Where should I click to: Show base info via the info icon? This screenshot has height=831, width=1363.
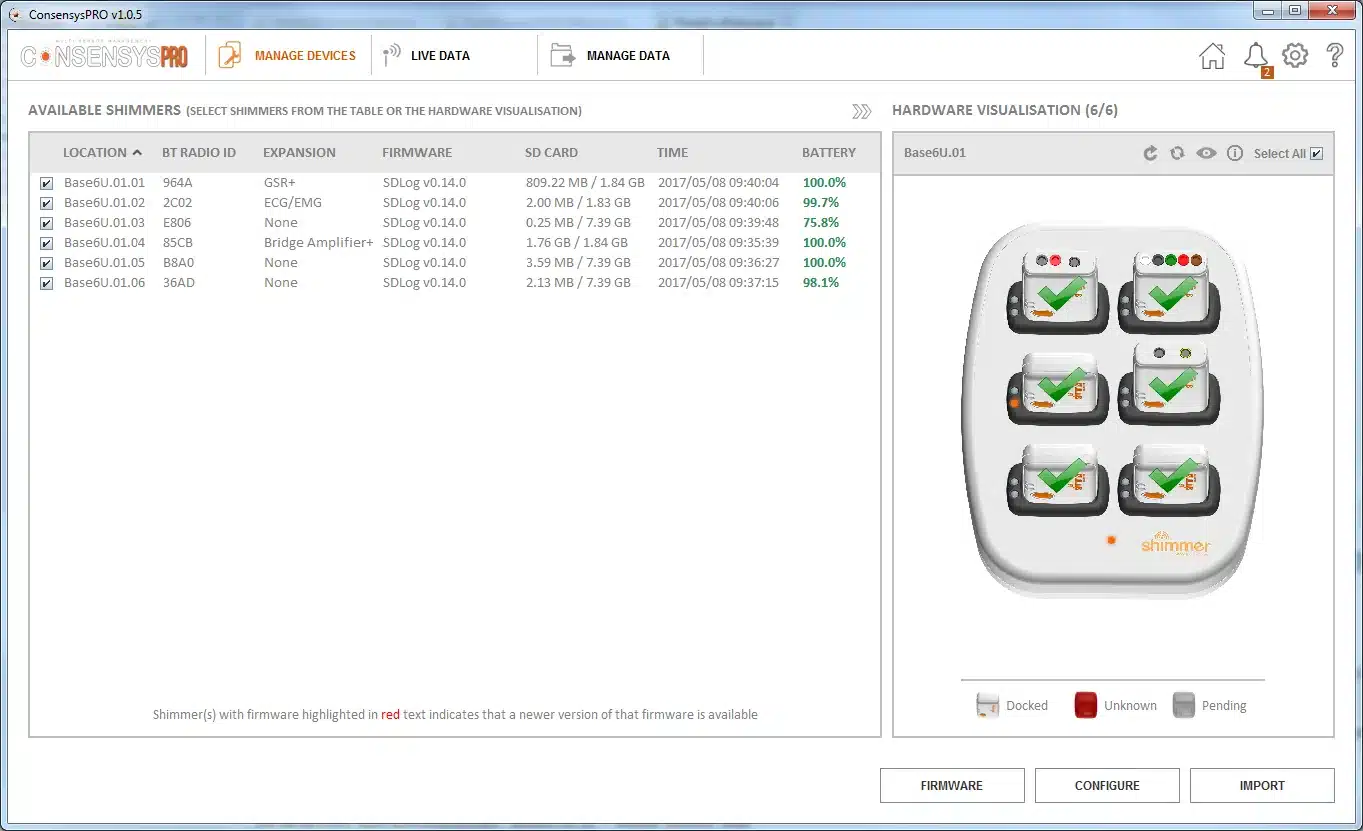[x=1235, y=153]
